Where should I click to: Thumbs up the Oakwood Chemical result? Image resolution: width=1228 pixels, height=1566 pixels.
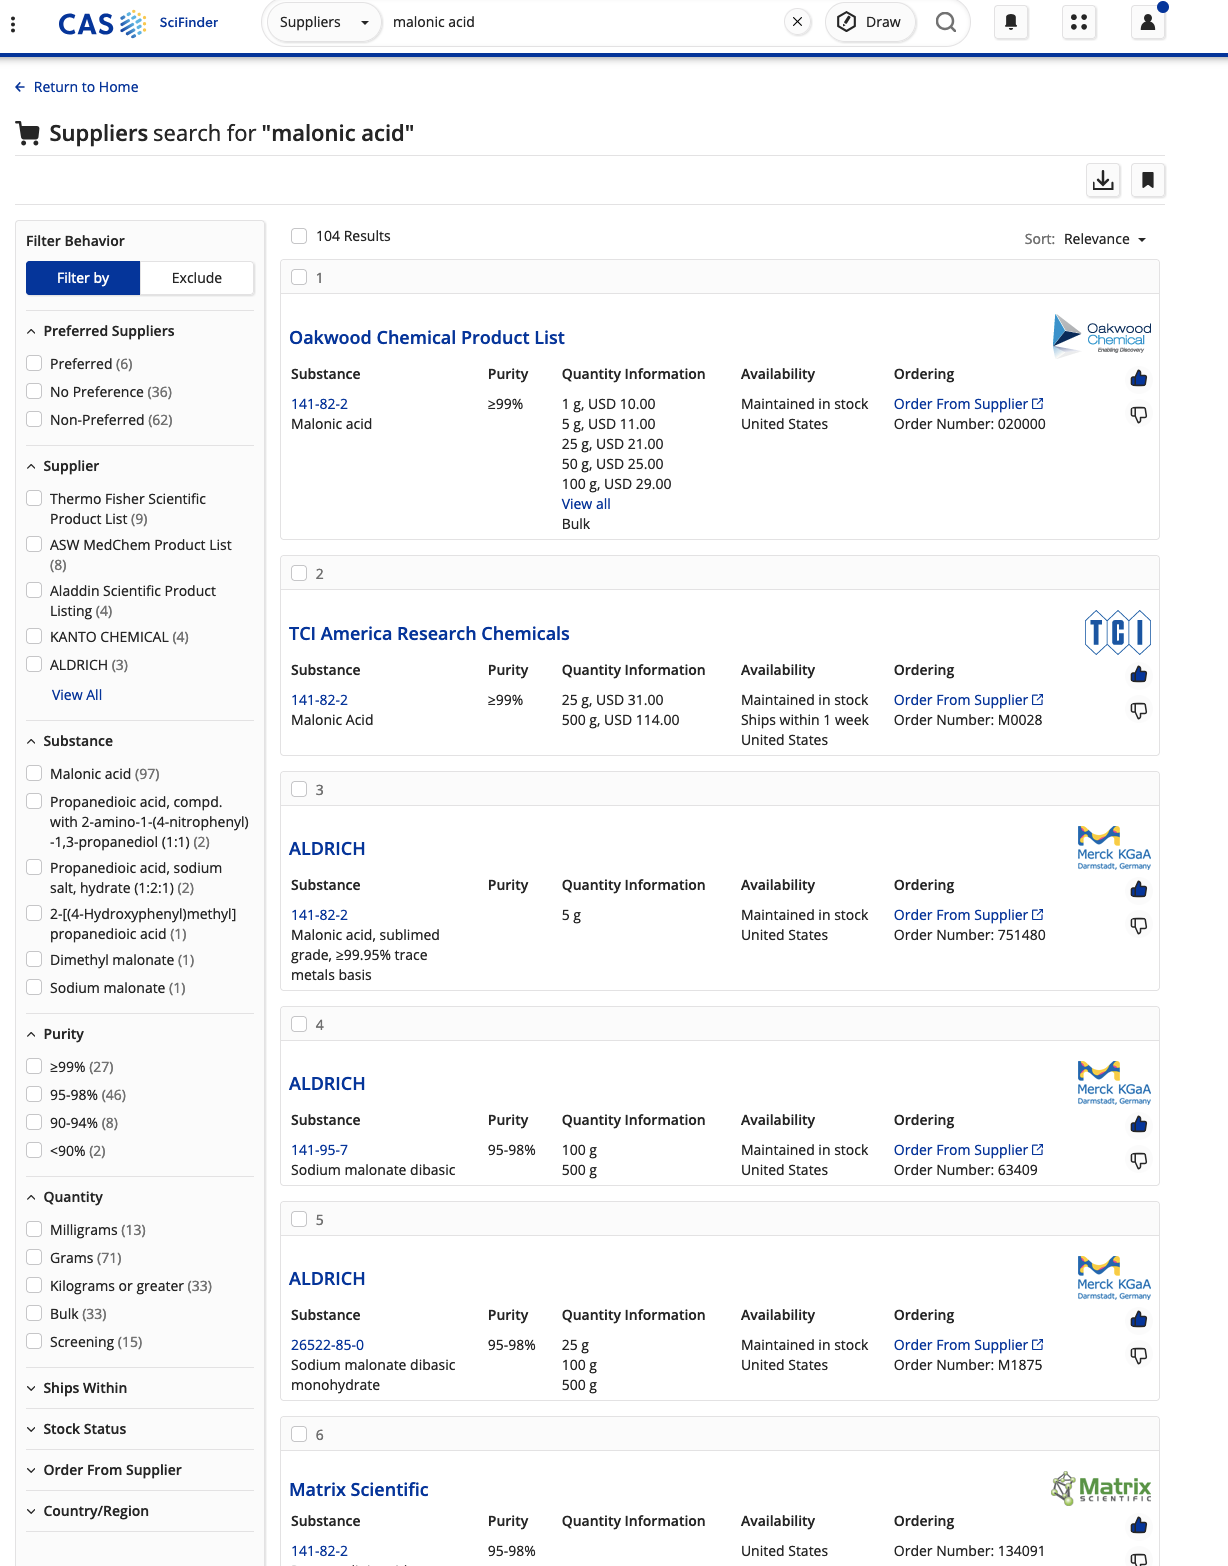pos(1138,378)
